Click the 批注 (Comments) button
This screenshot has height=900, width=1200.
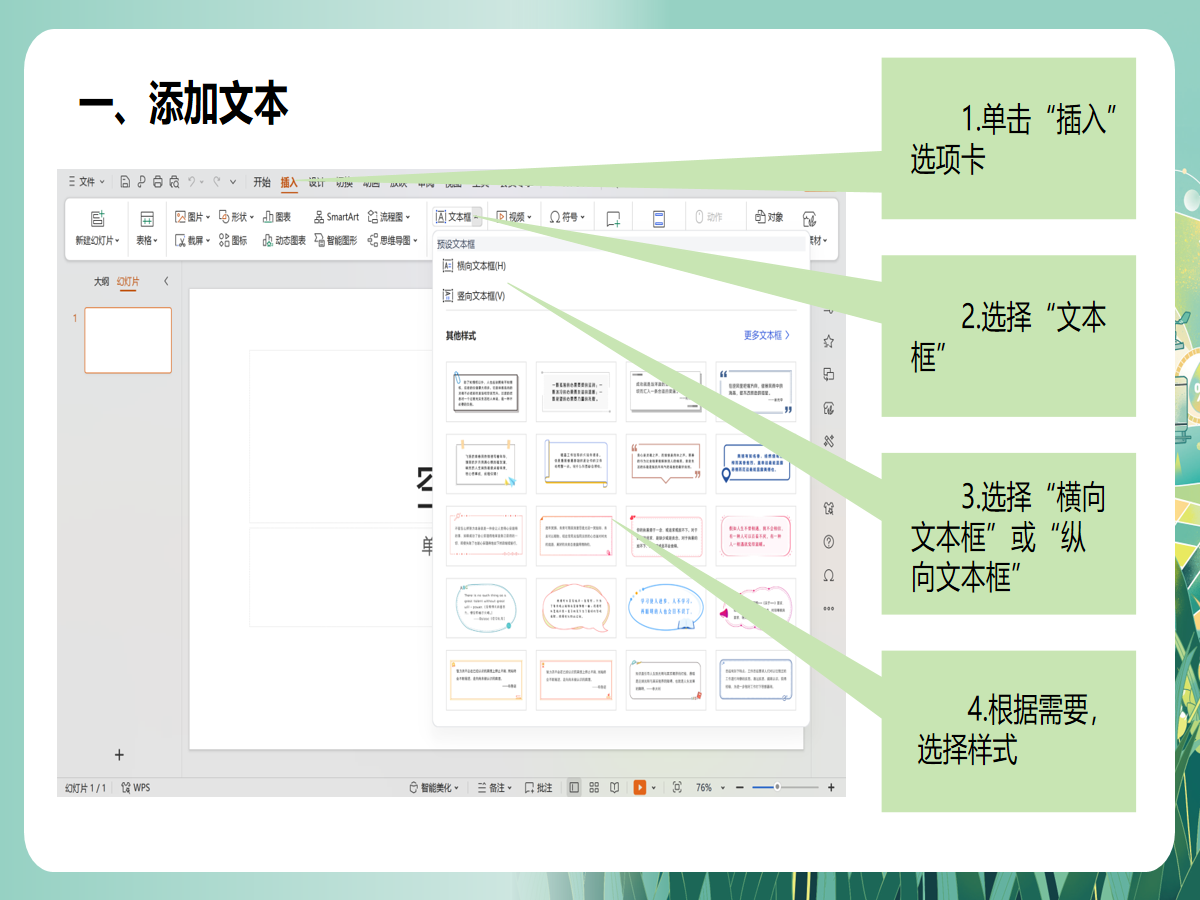538,788
